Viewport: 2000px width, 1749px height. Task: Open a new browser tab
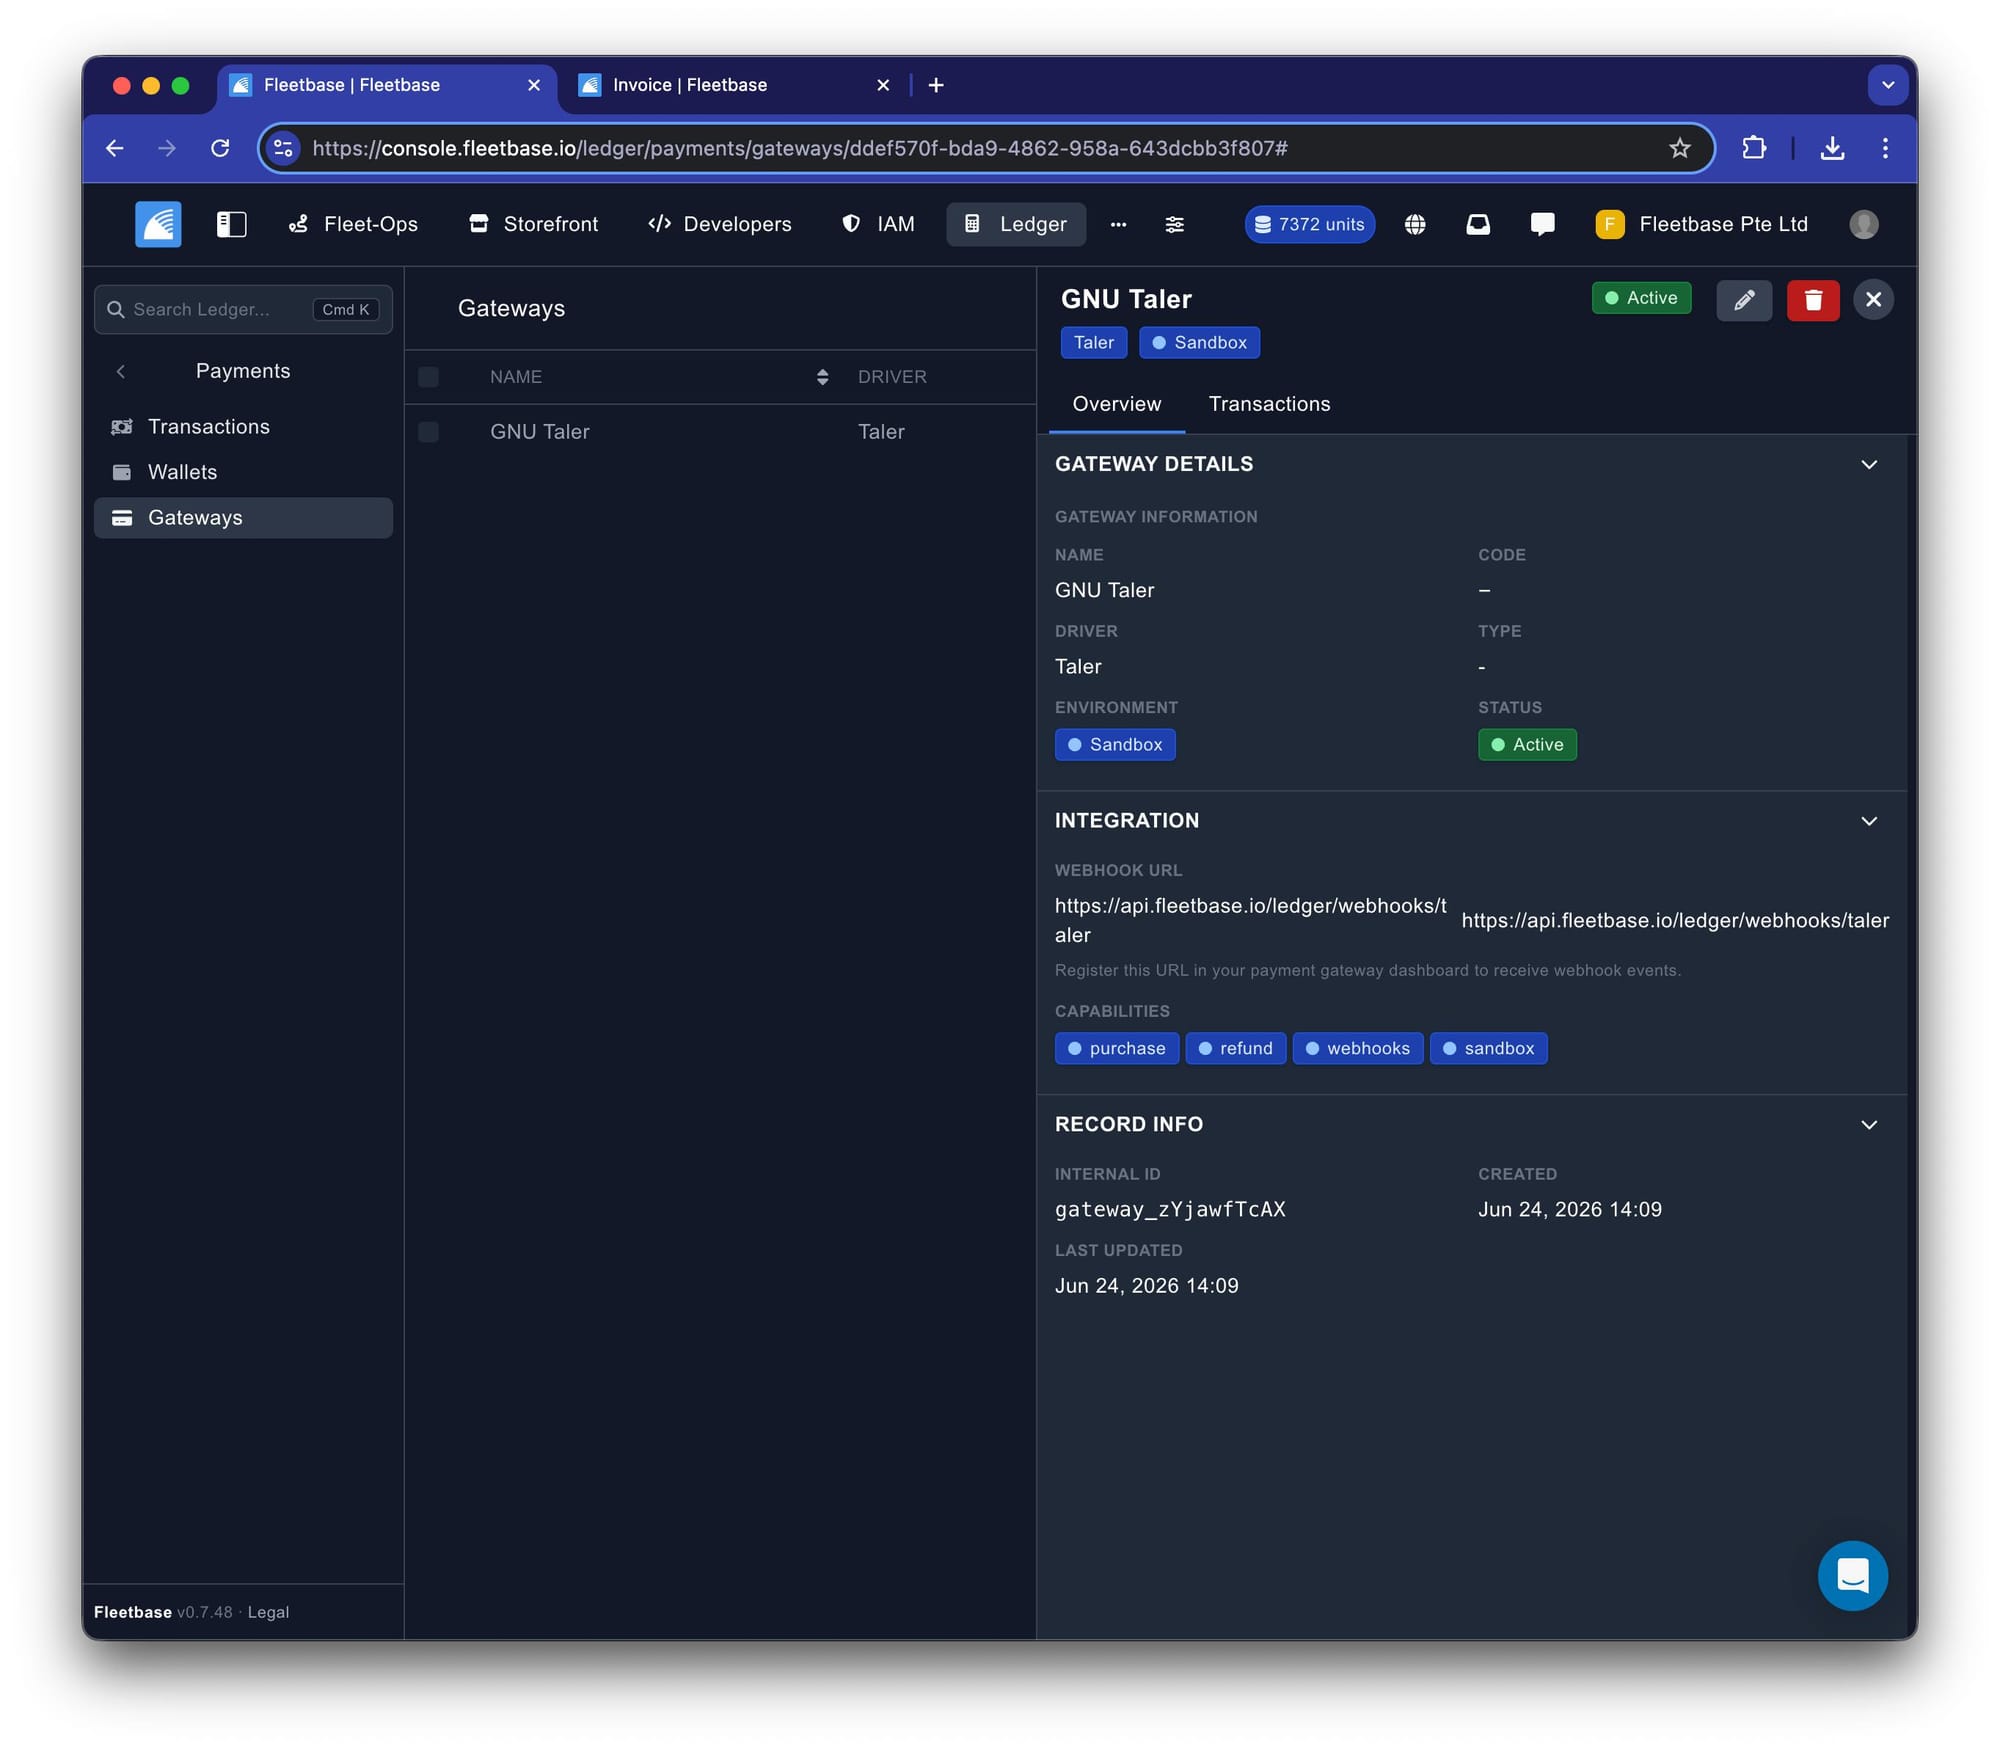(936, 85)
